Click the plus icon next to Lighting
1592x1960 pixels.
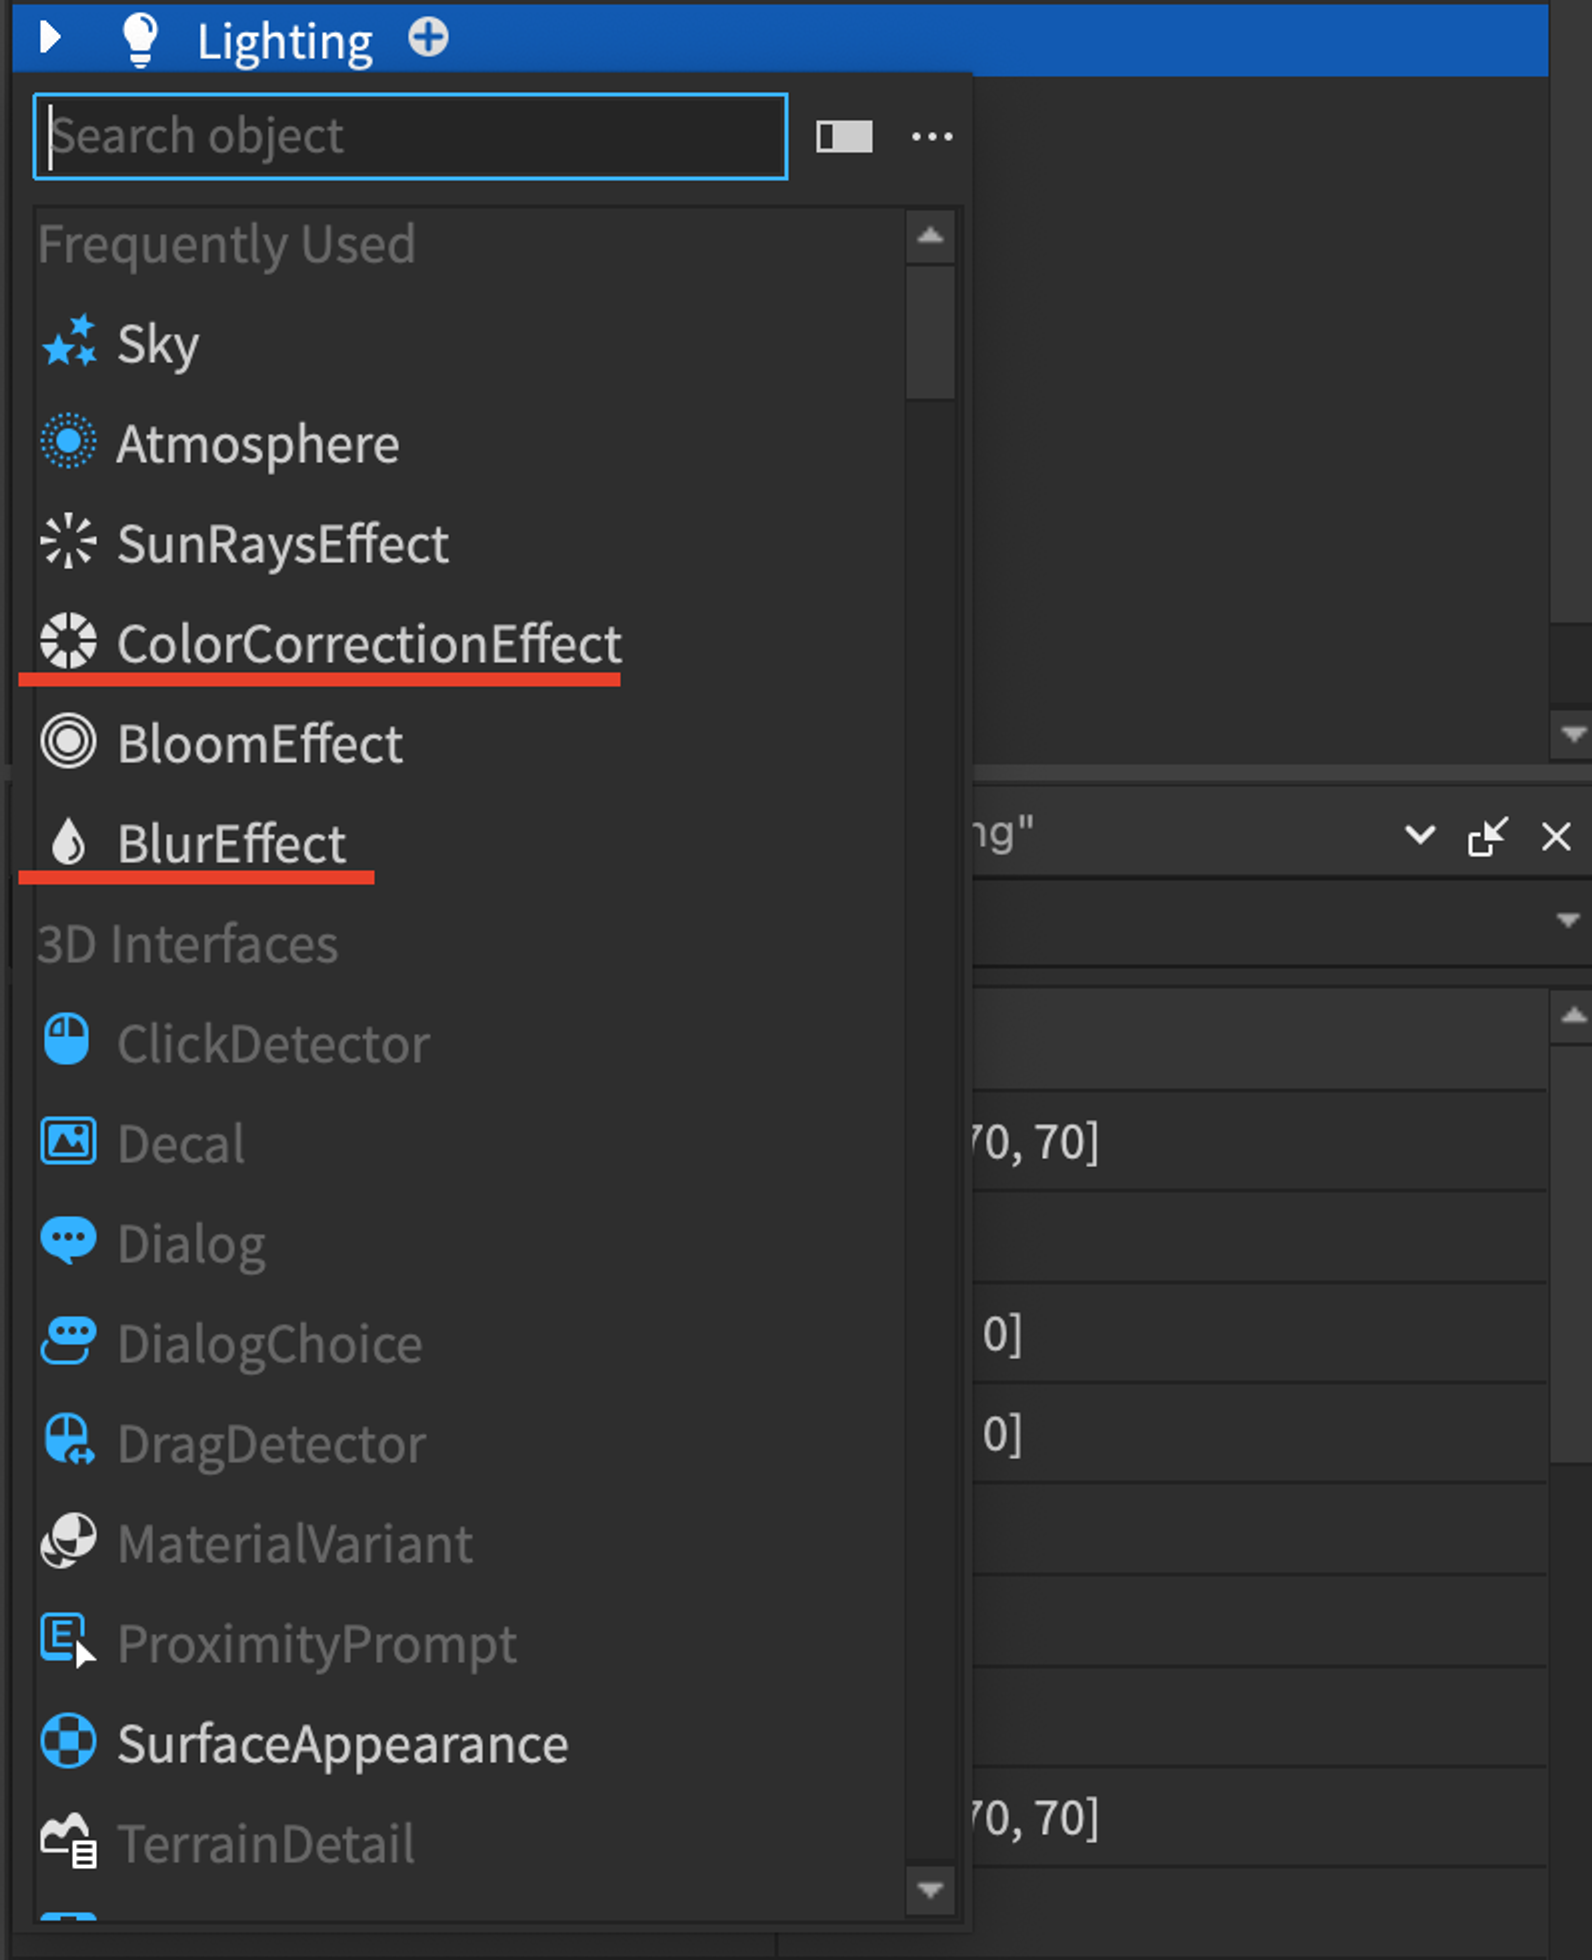click(x=428, y=38)
